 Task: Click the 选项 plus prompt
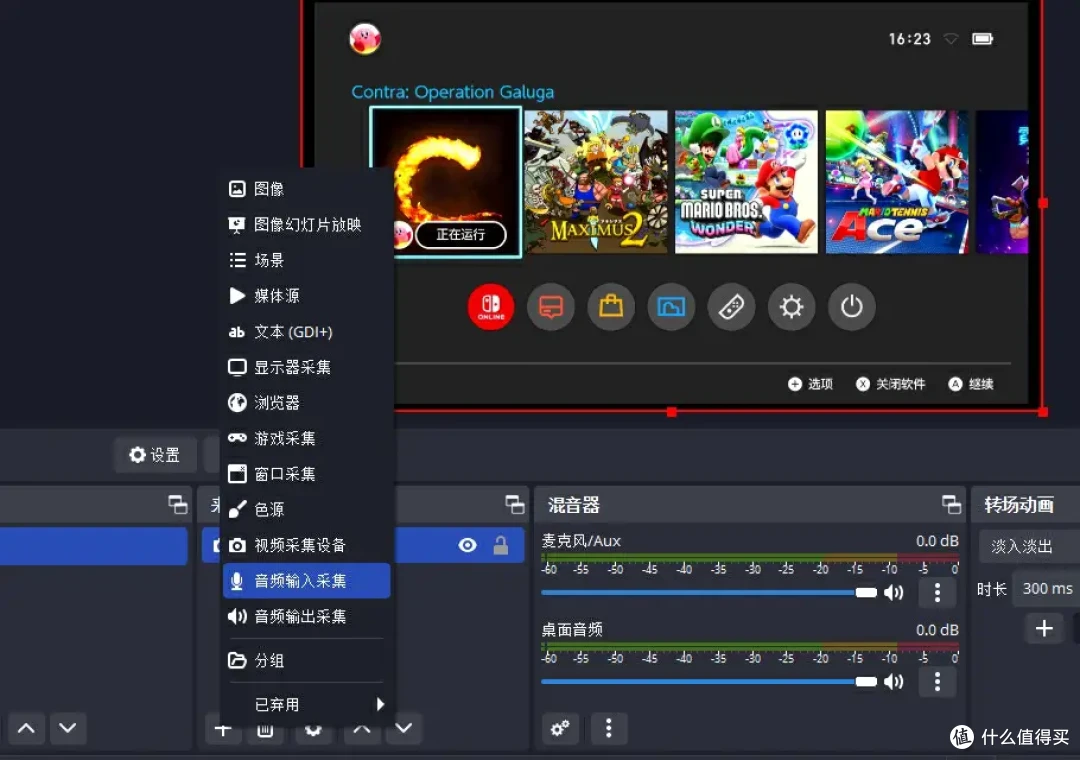(811, 384)
